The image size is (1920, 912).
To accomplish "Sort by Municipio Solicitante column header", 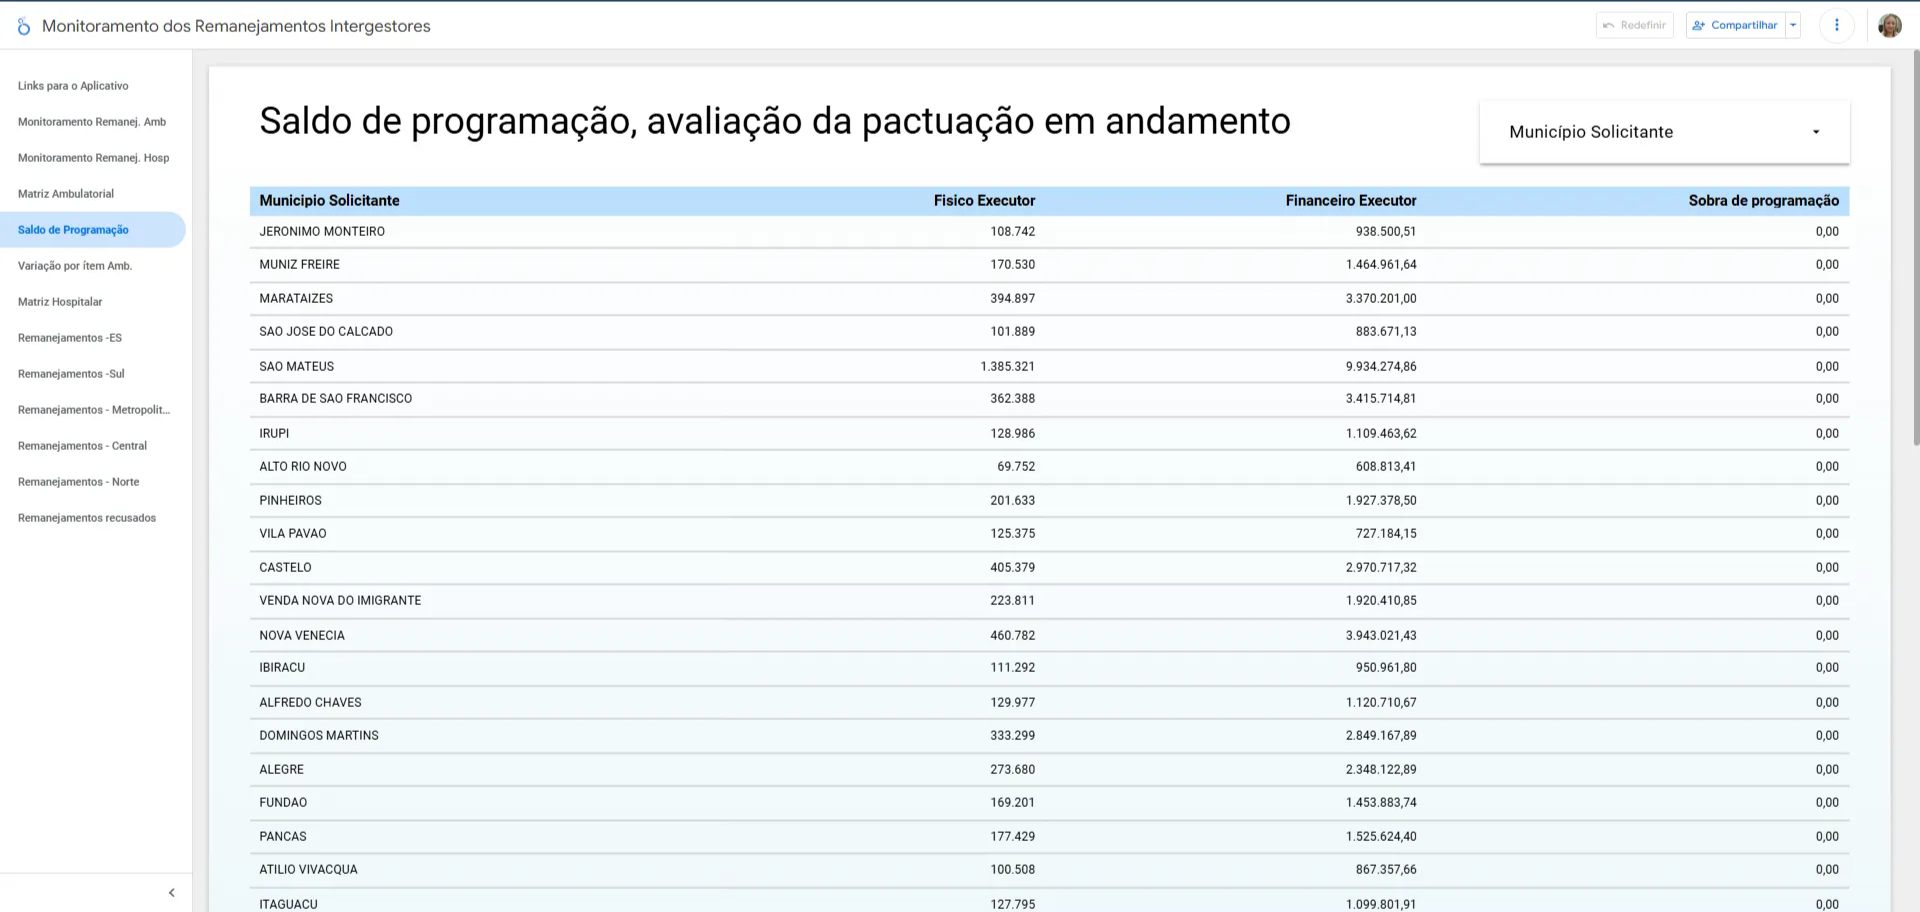I will (329, 201).
